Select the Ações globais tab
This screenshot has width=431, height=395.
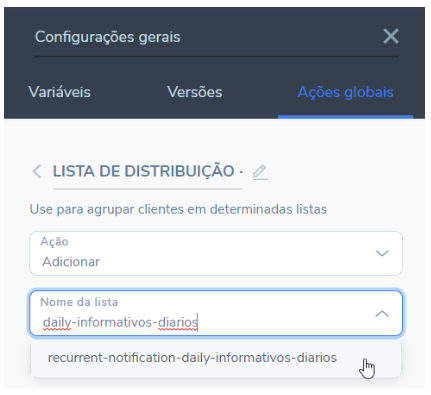click(x=345, y=92)
